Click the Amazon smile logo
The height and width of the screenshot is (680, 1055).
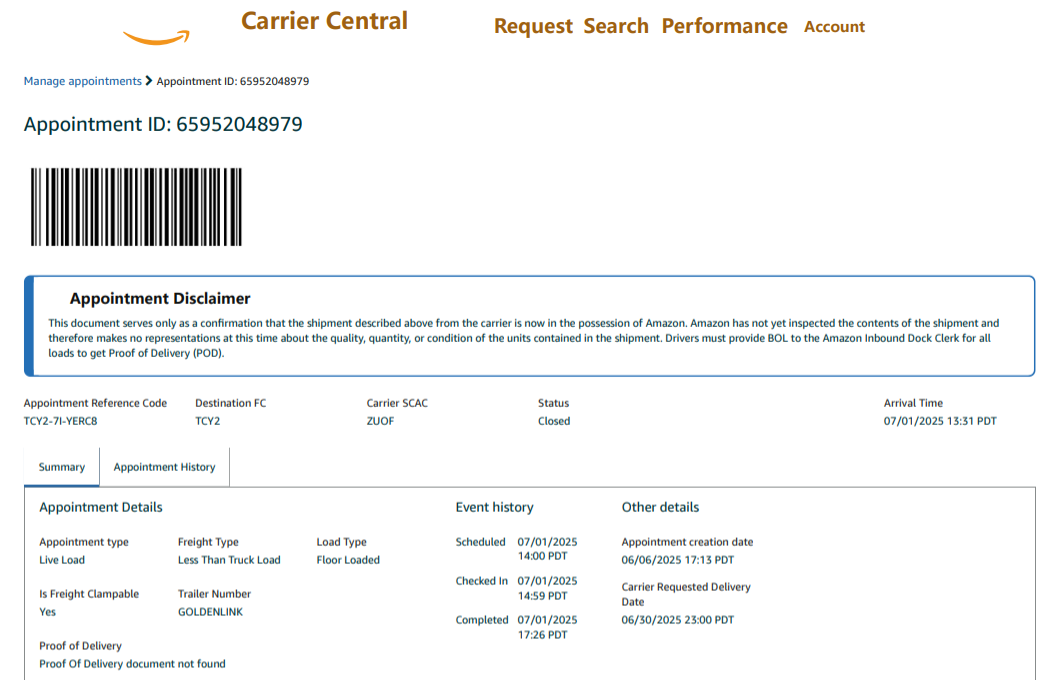156,38
